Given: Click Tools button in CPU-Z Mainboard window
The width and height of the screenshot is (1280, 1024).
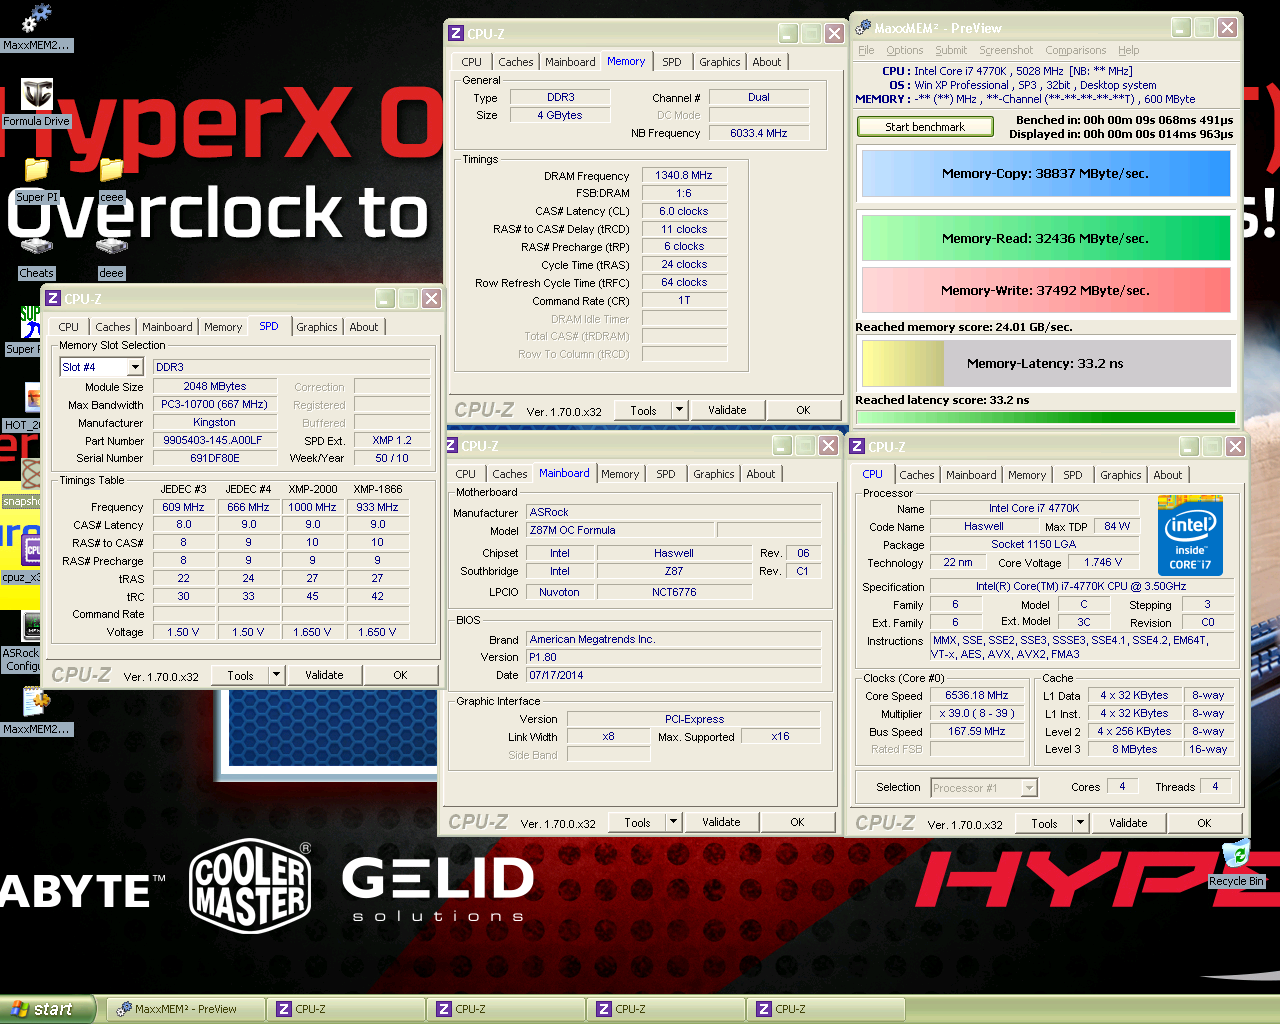Looking at the screenshot, I should coord(637,822).
